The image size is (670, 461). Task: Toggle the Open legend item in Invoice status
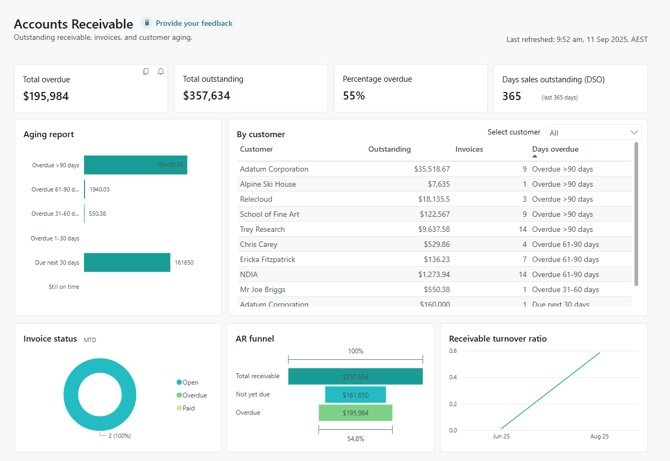coord(188,382)
